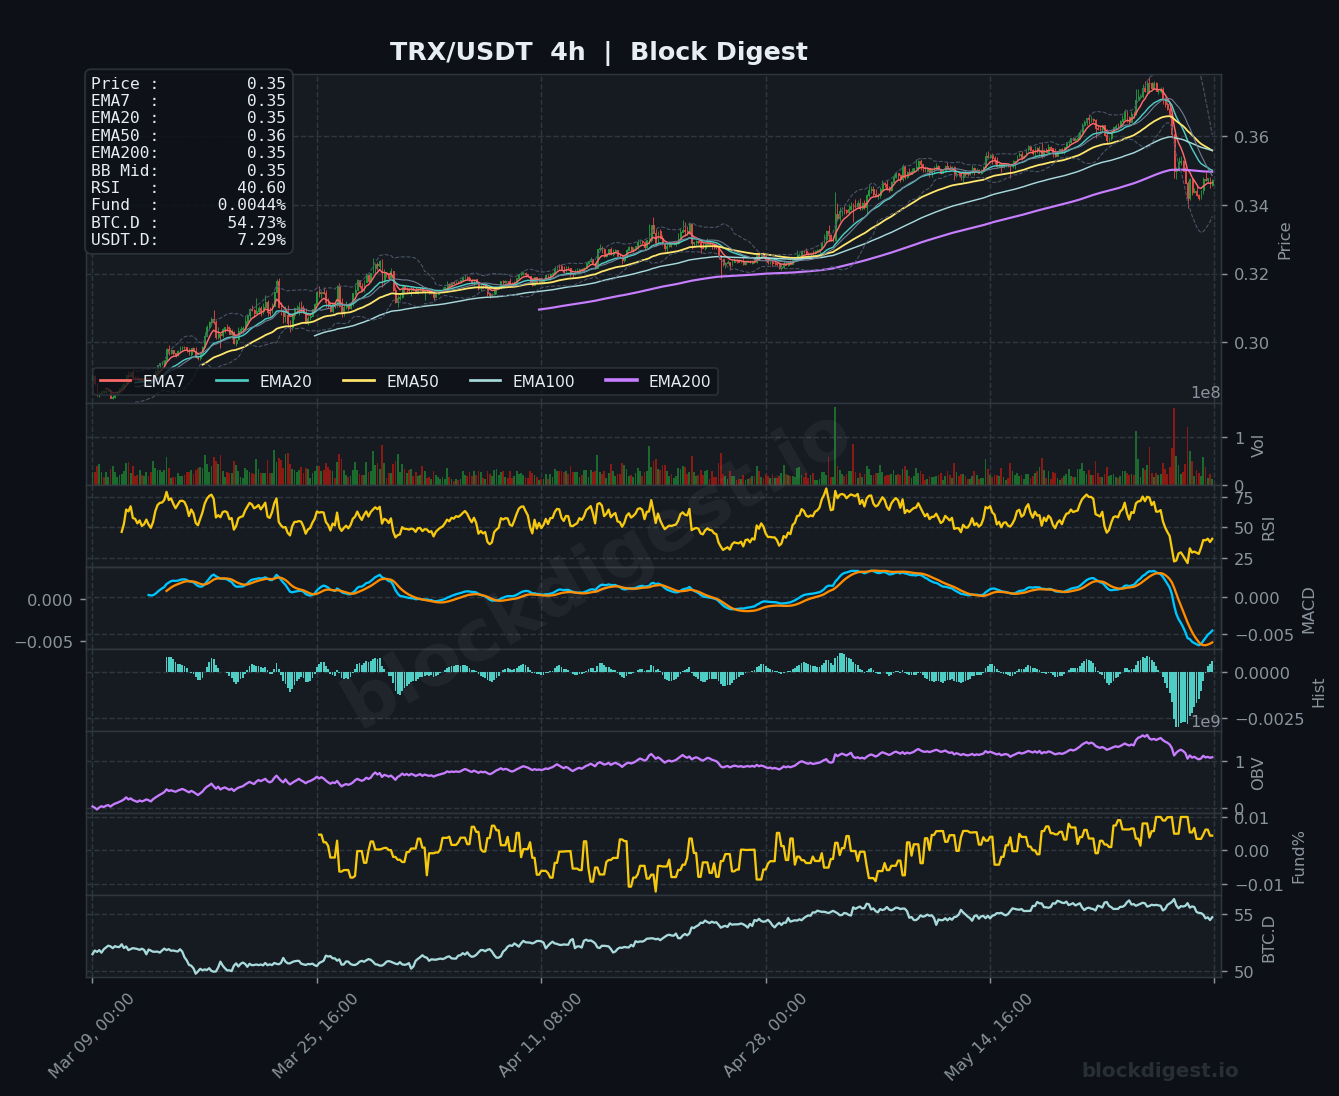Click the EMA7 legend entry
The width and height of the screenshot is (1339, 1096).
pyautogui.click(x=142, y=381)
